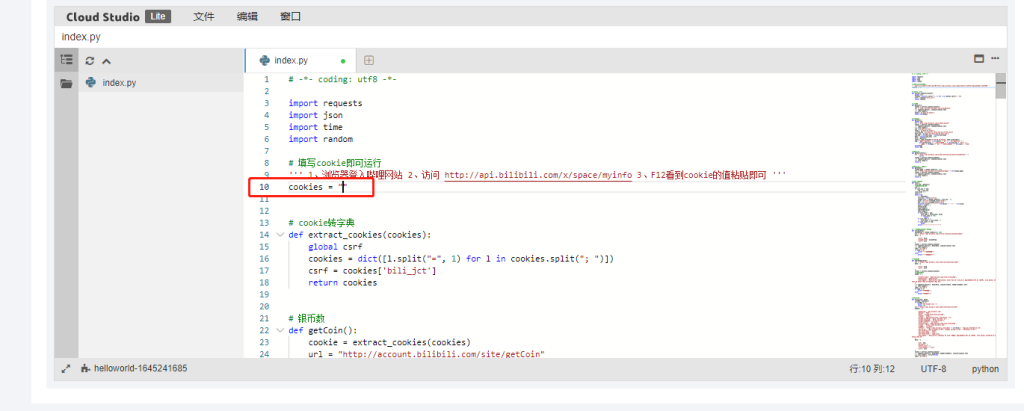The width and height of the screenshot is (1024, 411).
Task: Click the Cloud Studio Lite logo
Action: click(118, 16)
